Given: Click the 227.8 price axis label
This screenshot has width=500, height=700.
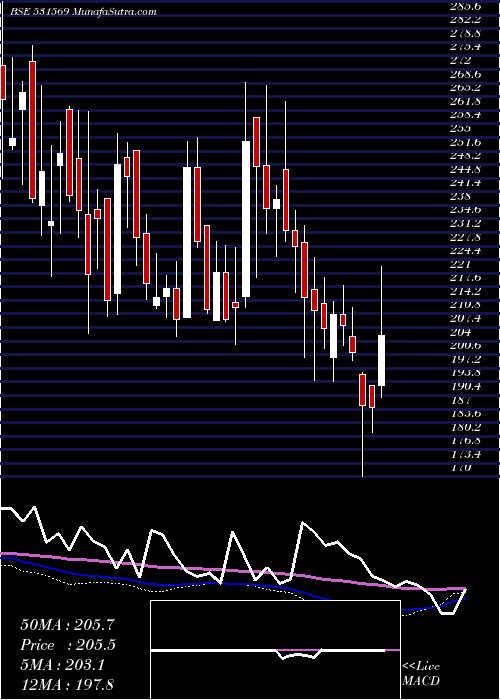Looking at the screenshot, I should (x=466, y=237).
